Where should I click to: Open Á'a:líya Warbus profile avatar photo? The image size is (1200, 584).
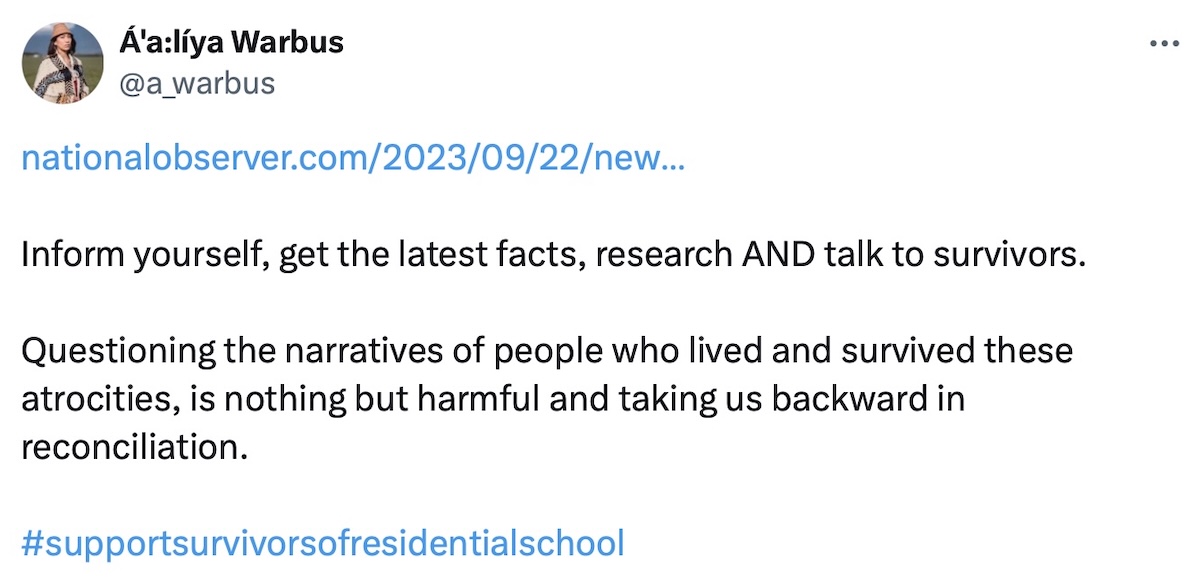click(x=62, y=63)
